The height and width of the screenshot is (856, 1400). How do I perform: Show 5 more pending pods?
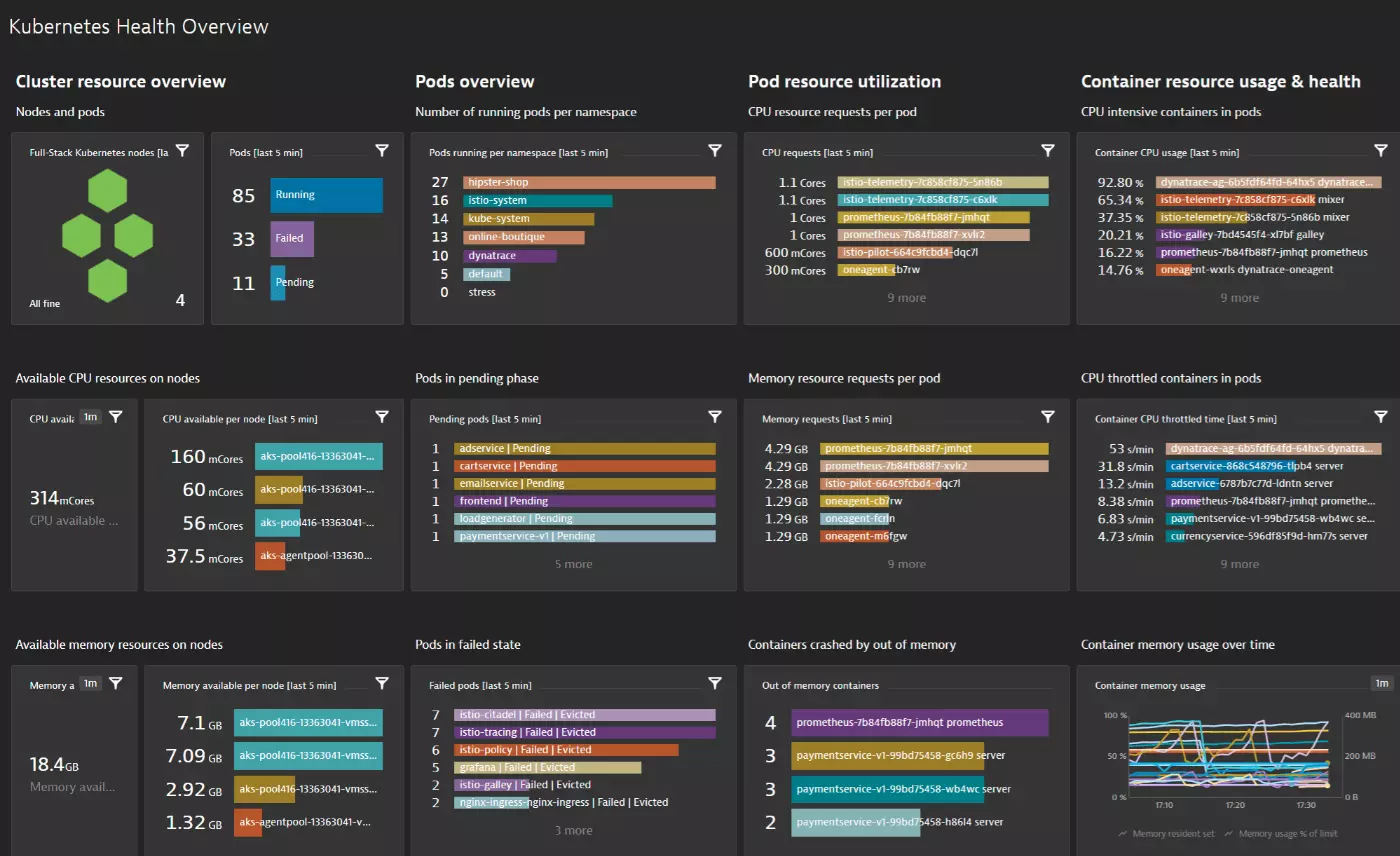coord(573,564)
